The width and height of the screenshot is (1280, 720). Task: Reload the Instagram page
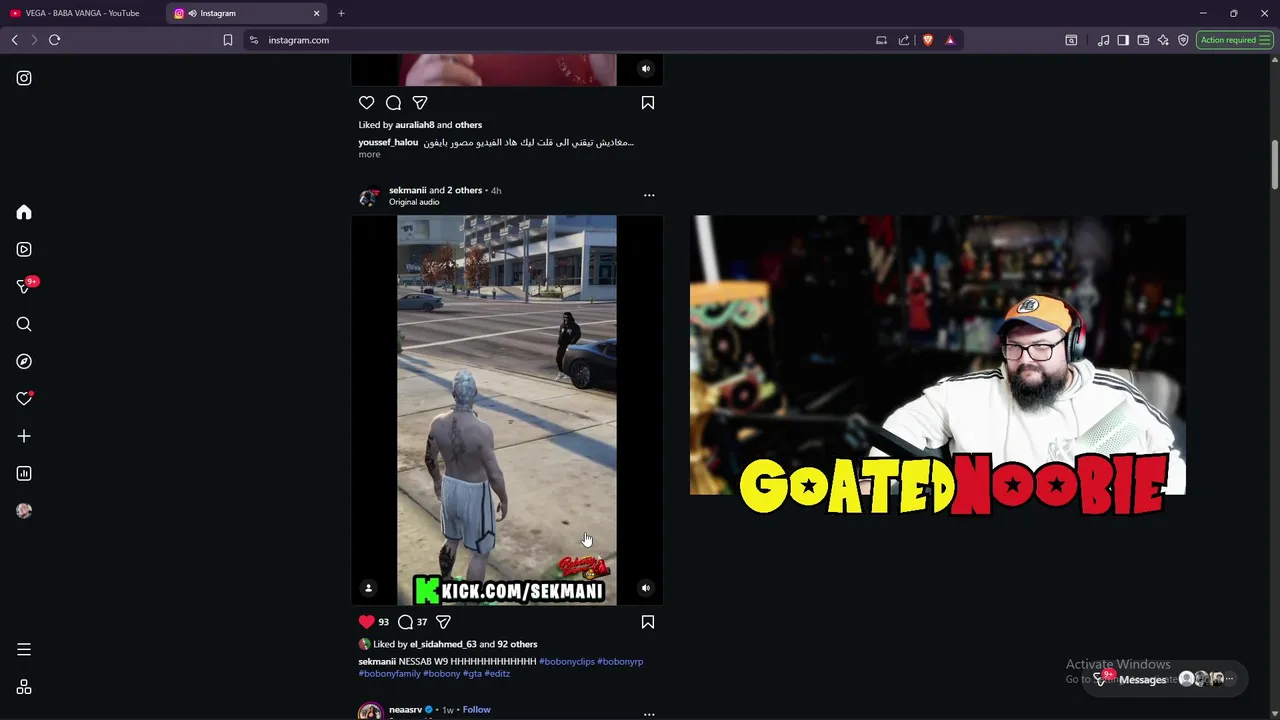coord(54,40)
